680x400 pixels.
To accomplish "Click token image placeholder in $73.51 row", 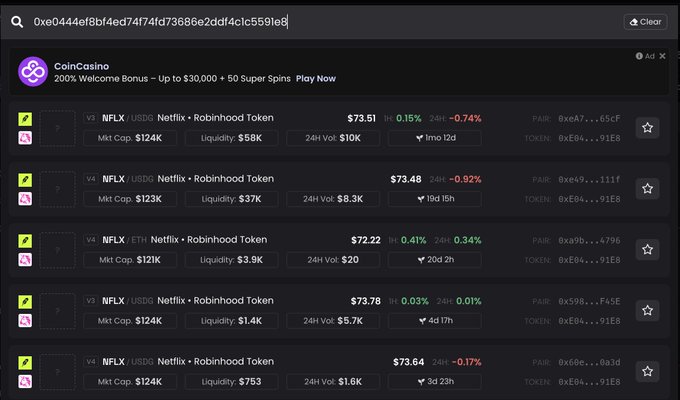I will (x=58, y=128).
